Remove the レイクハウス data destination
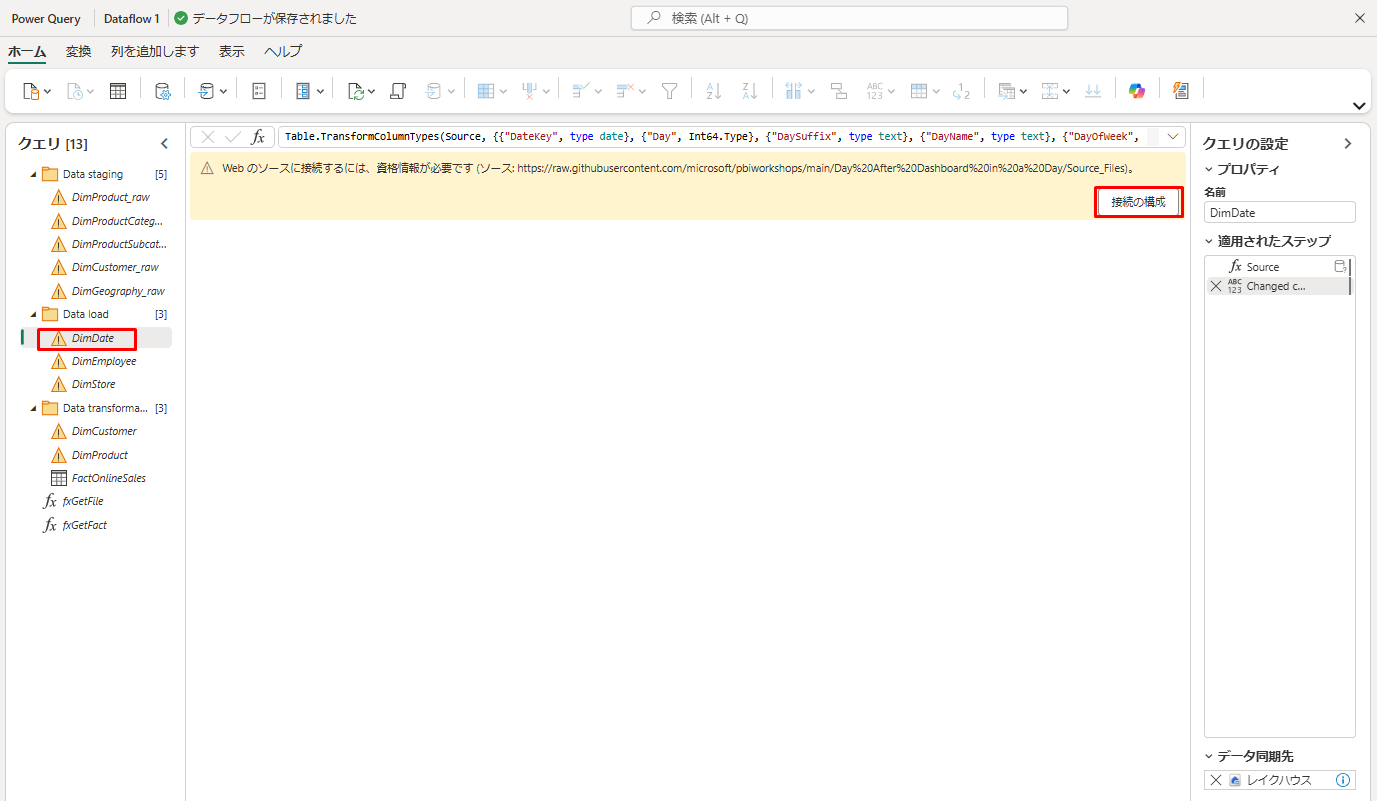The image size is (1377, 801). tap(1216, 780)
